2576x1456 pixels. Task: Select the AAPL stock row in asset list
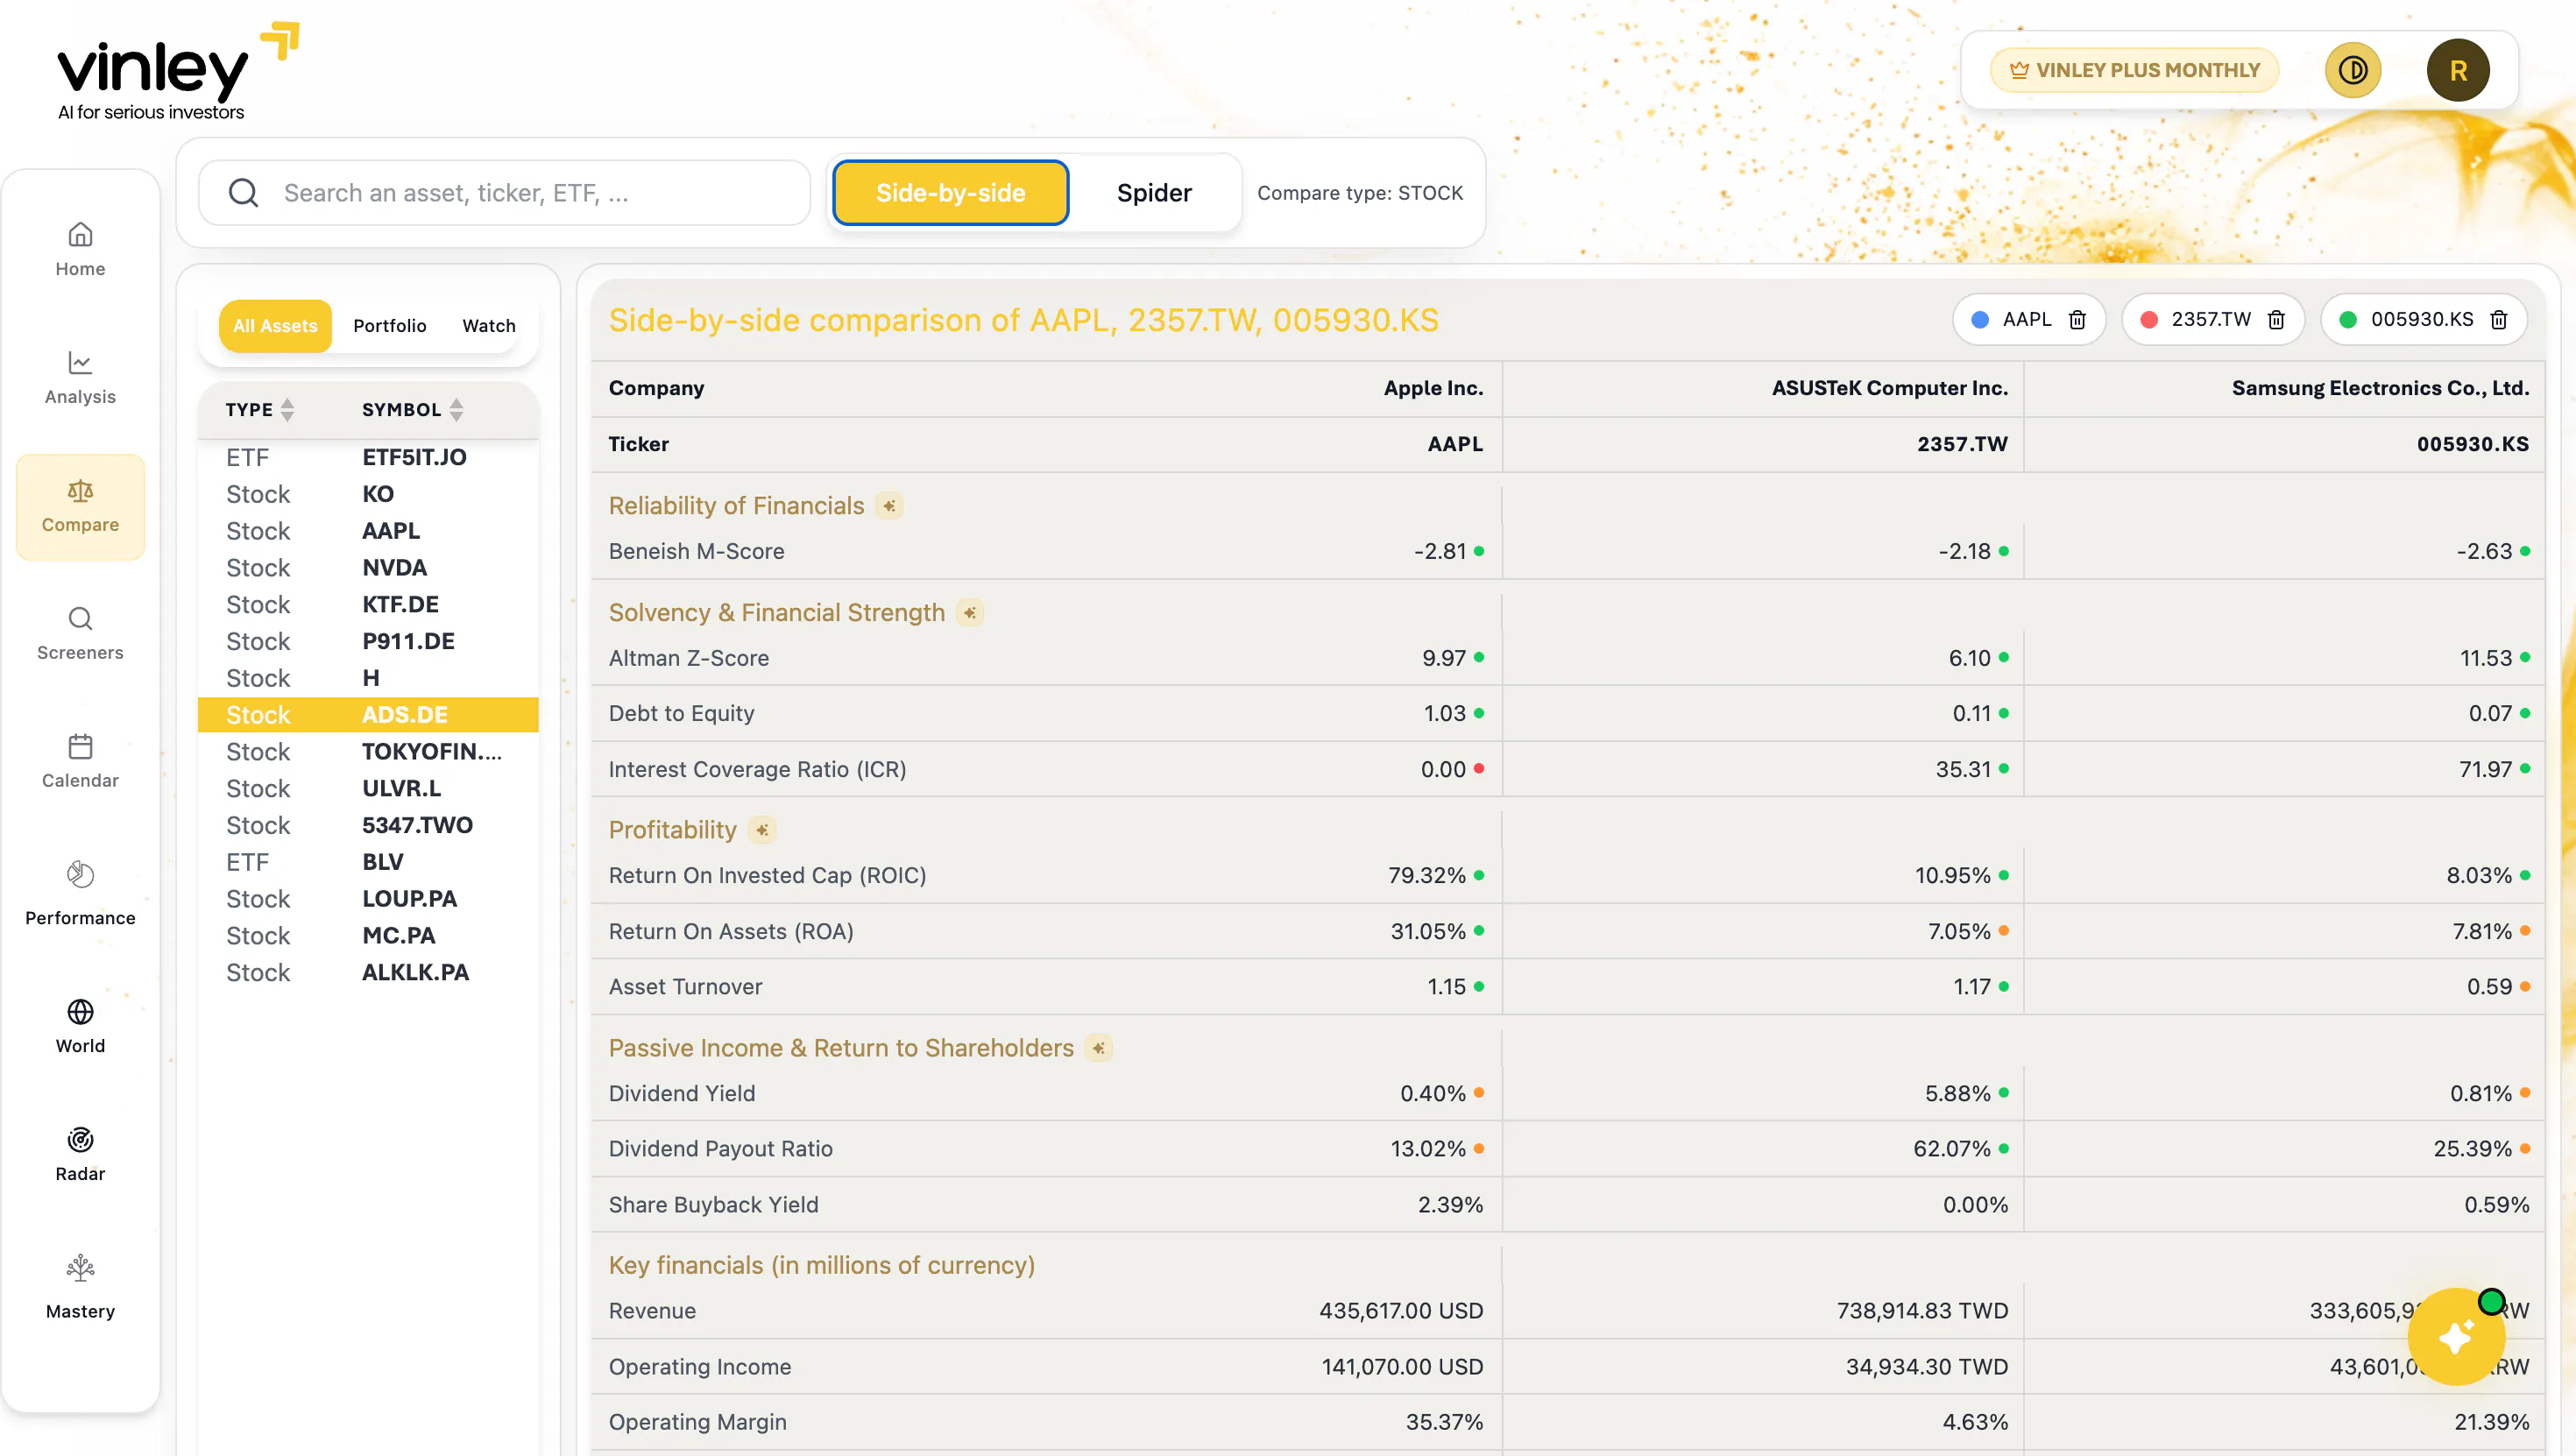(368, 532)
